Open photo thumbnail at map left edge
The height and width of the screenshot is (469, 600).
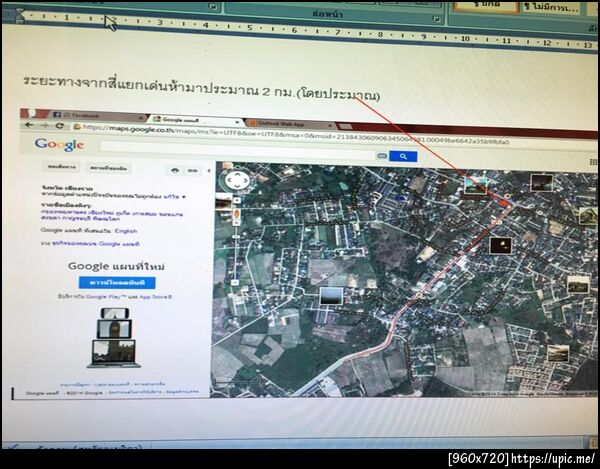(223, 202)
